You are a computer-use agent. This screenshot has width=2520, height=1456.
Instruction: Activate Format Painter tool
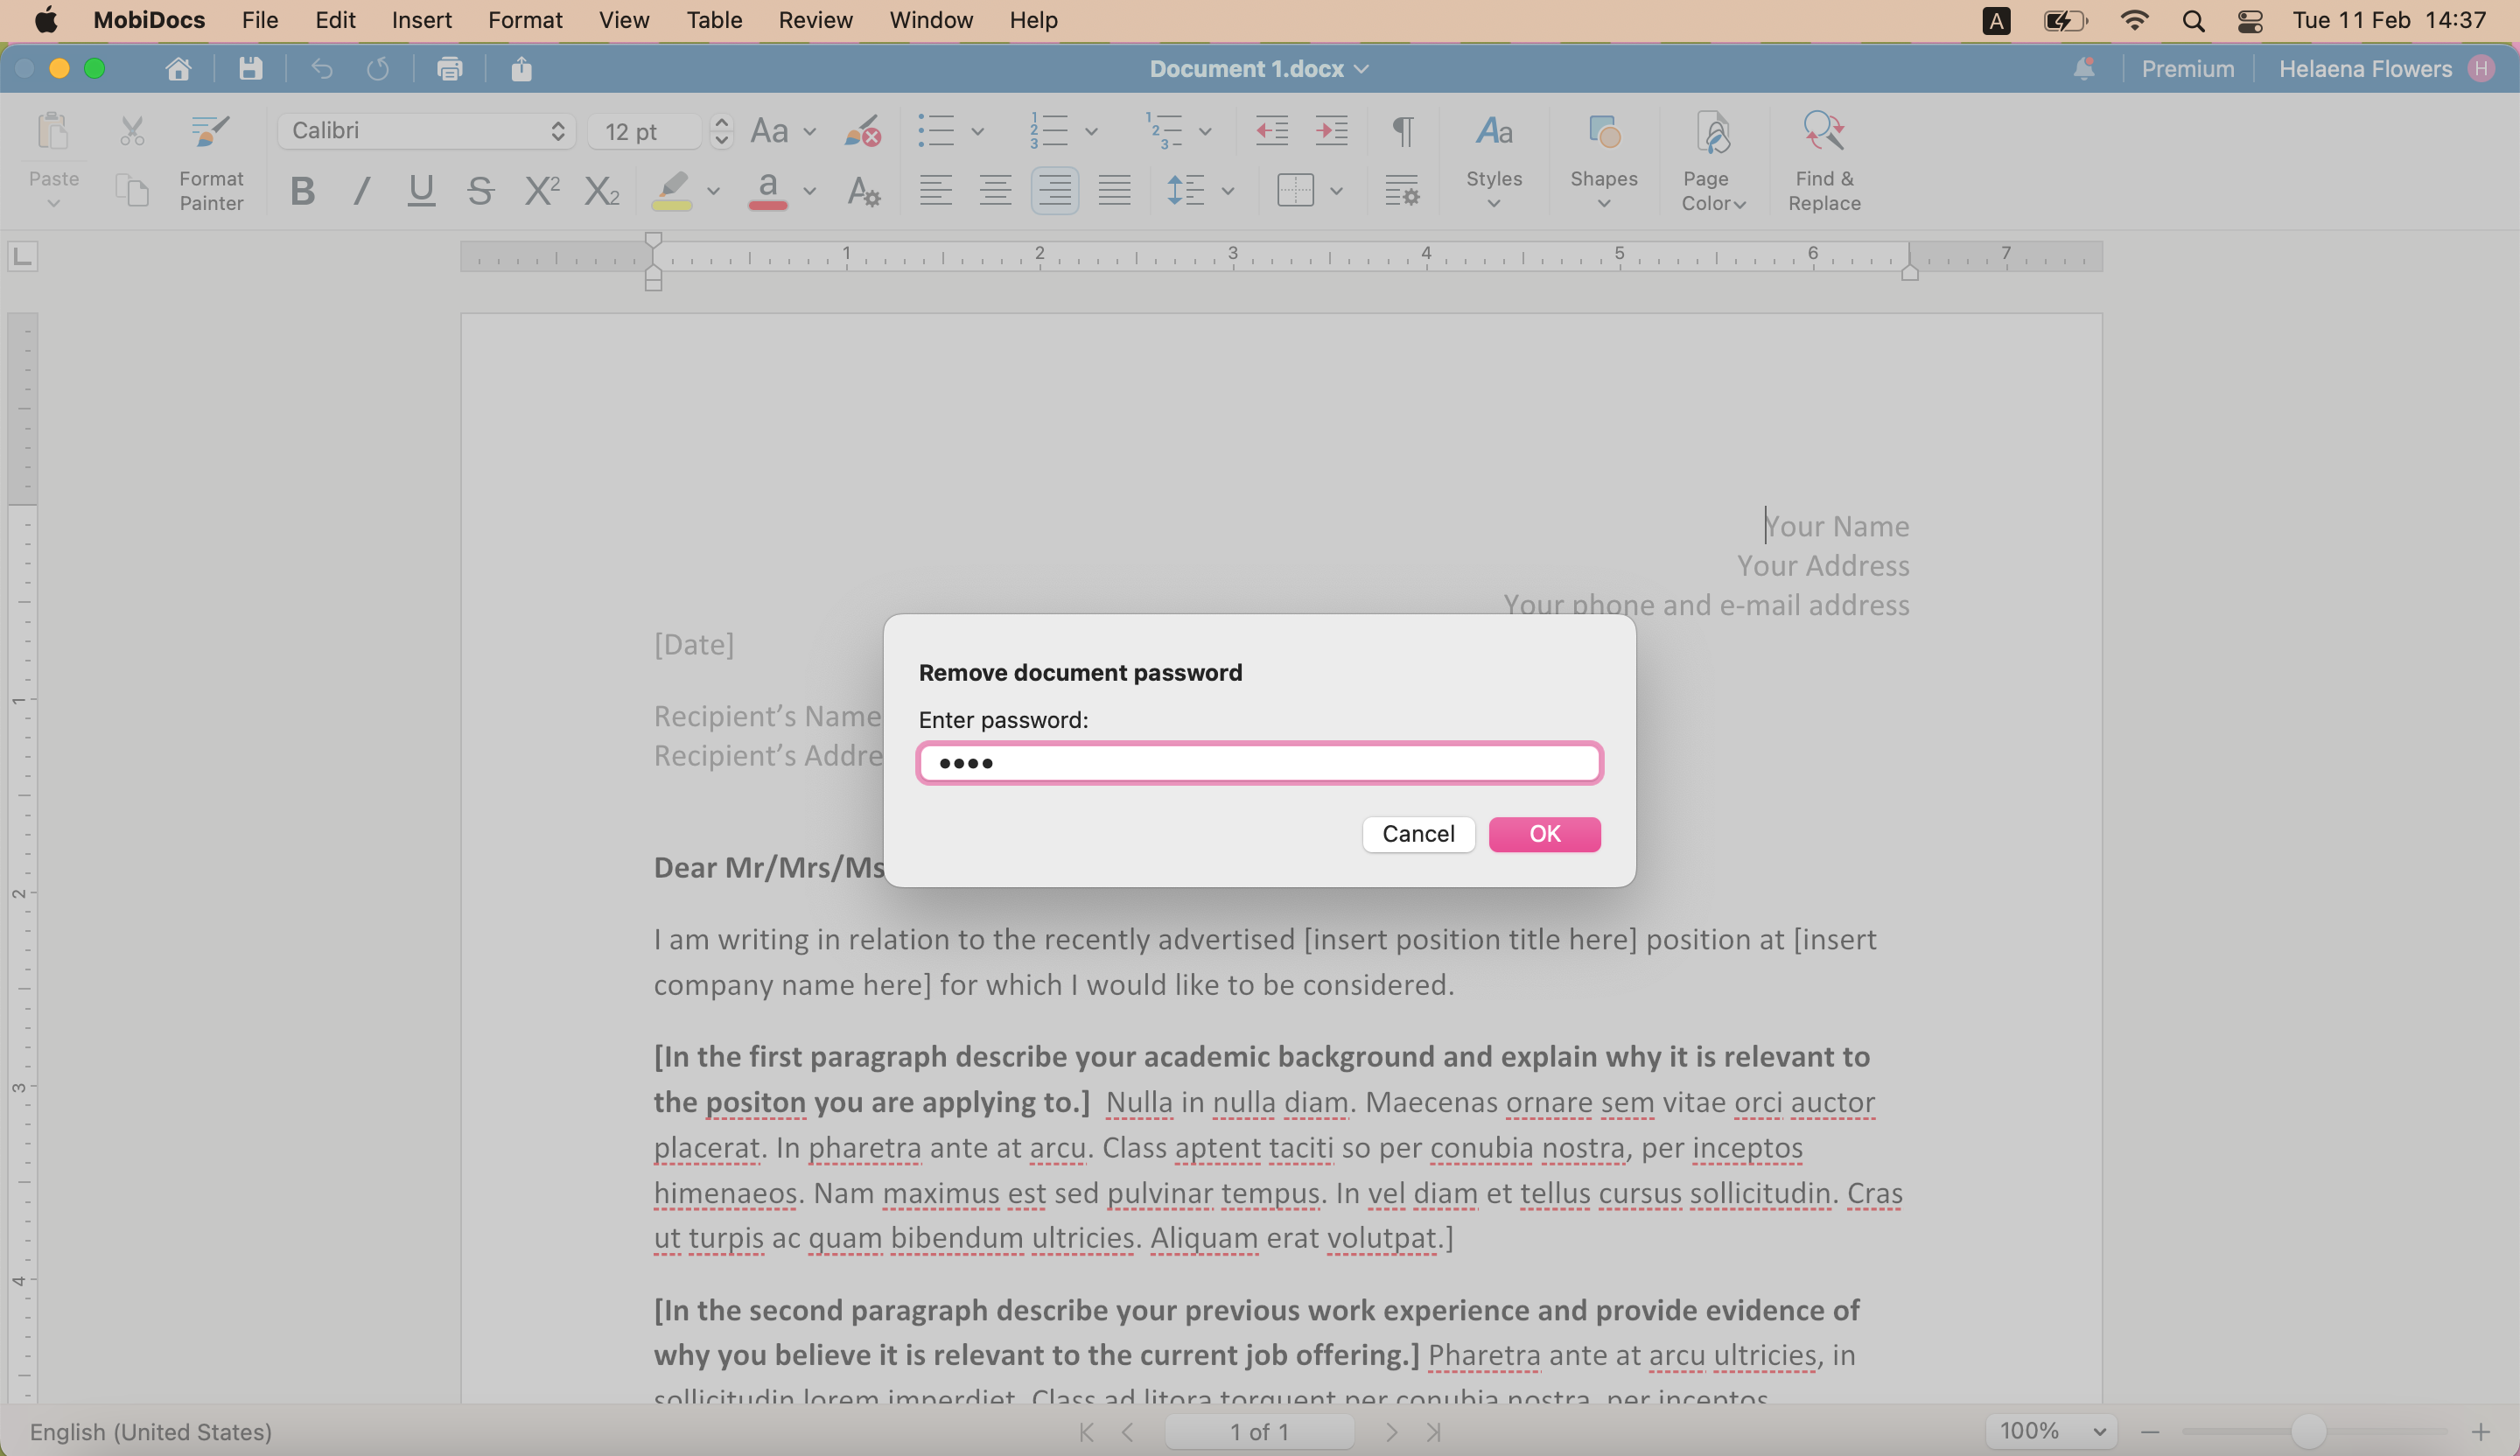pos(211,161)
